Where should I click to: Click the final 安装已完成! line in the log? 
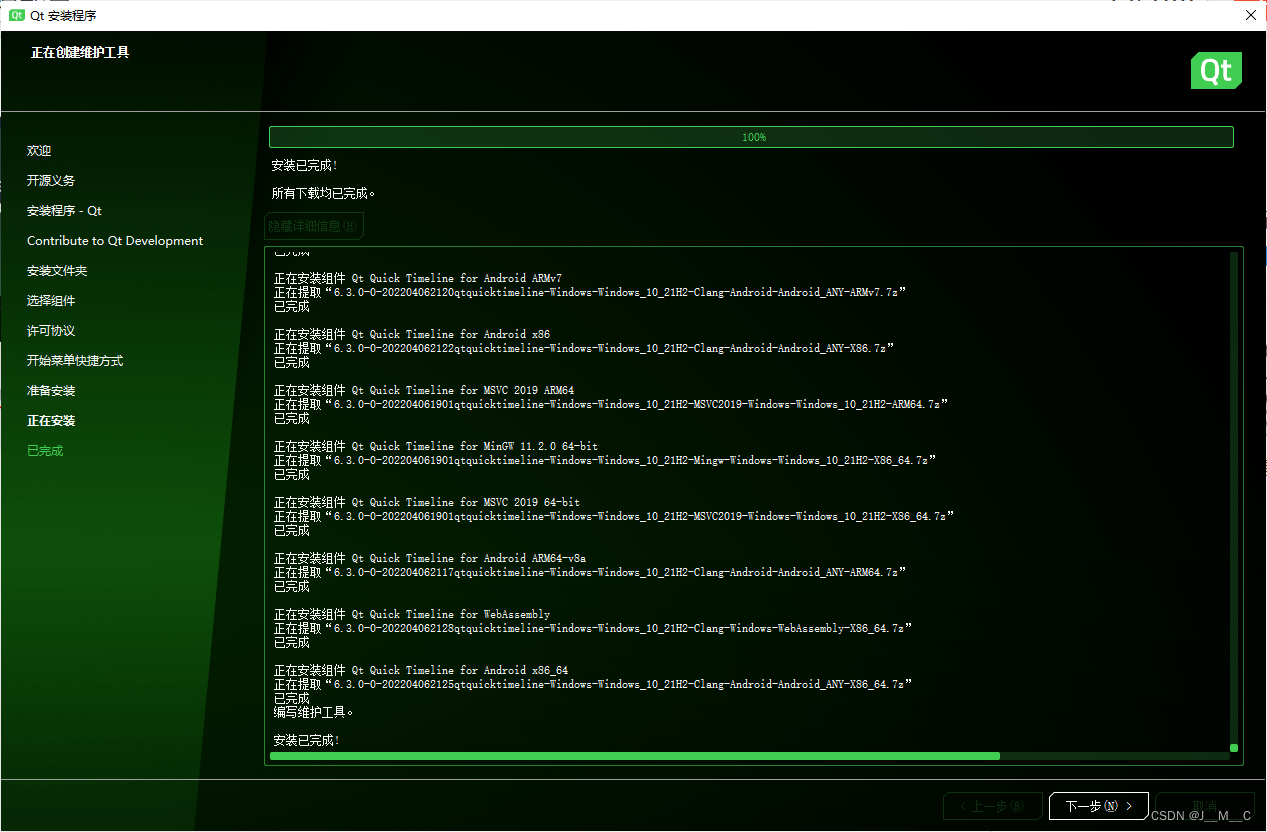[307, 741]
